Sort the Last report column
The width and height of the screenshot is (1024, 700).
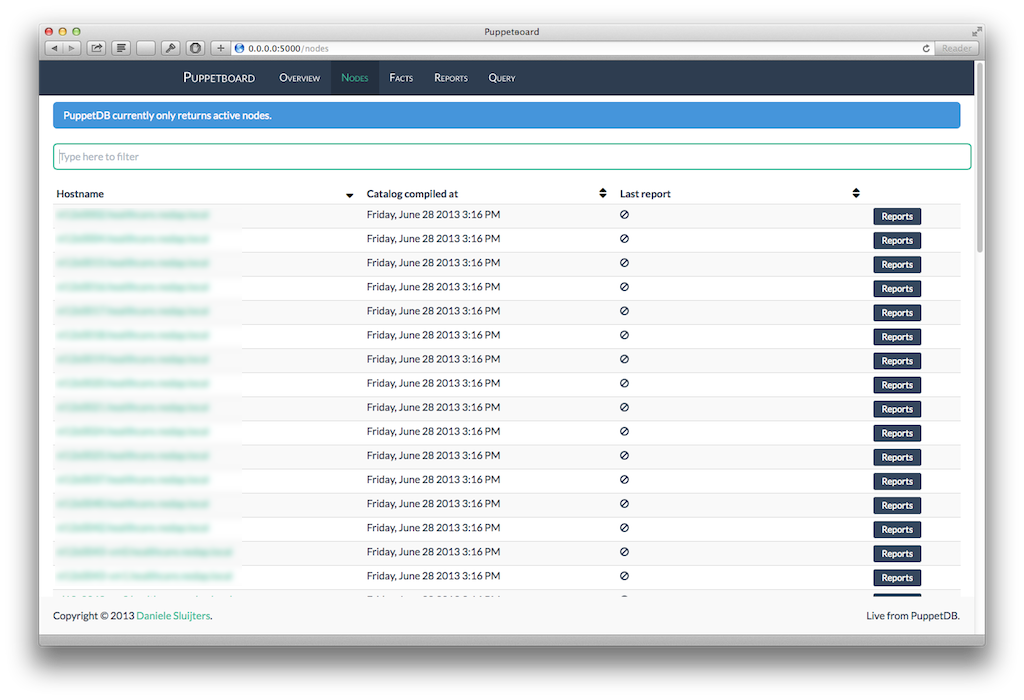coord(856,193)
